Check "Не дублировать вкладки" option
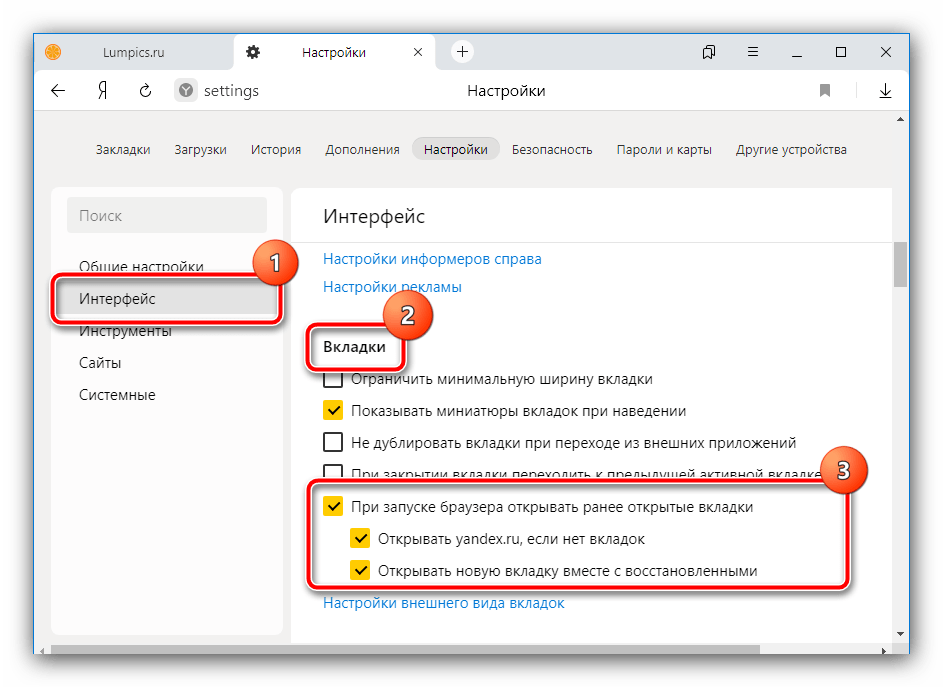Image resolution: width=943 pixels, height=687 pixels. tap(333, 442)
